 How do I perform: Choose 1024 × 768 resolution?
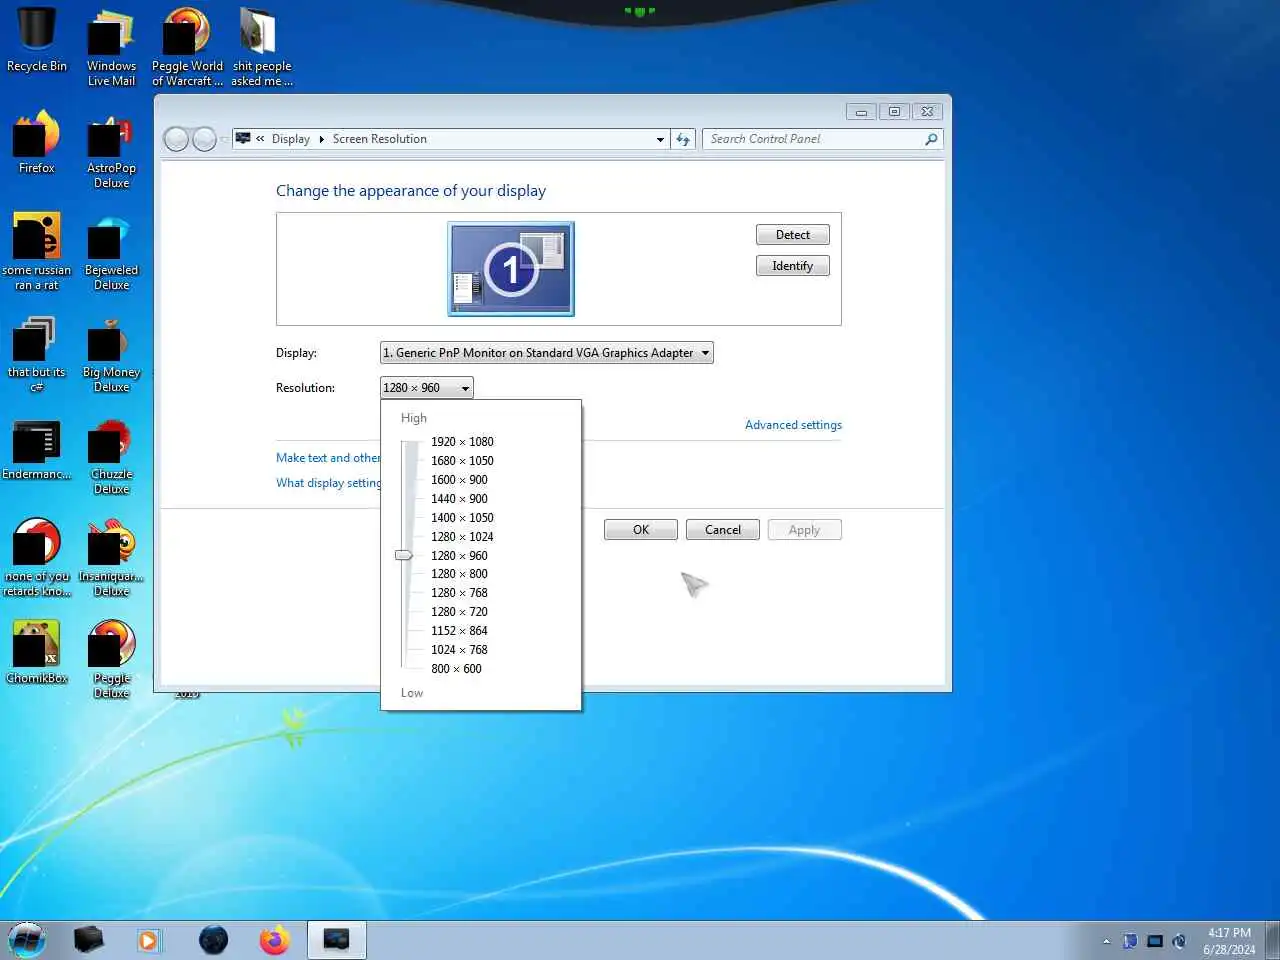click(459, 650)
